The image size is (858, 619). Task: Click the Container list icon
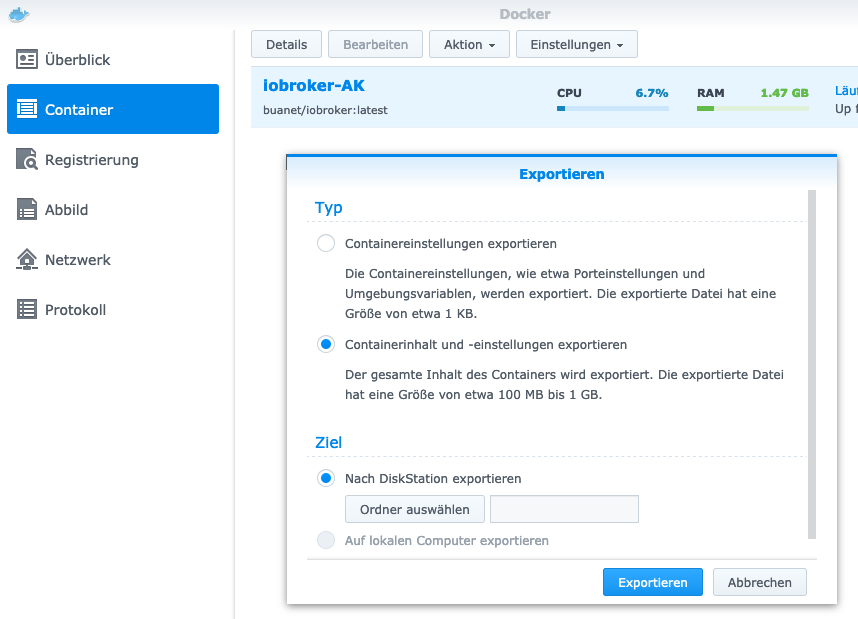click(x=27, y=110)
